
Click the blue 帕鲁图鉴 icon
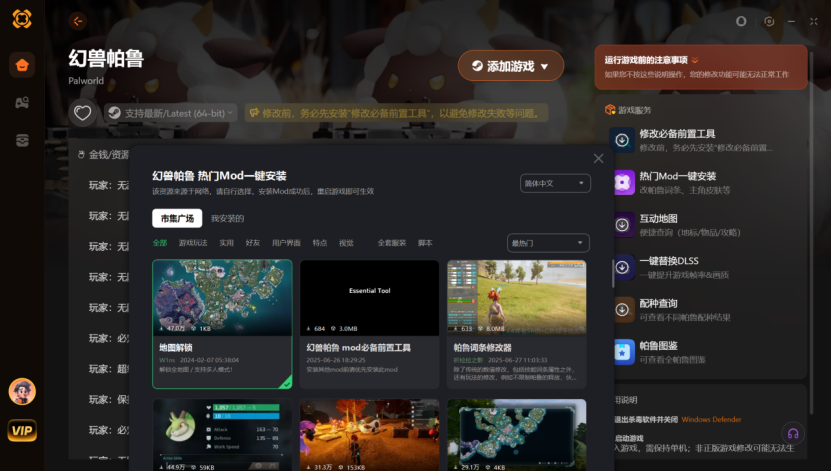tap(622, 352)
